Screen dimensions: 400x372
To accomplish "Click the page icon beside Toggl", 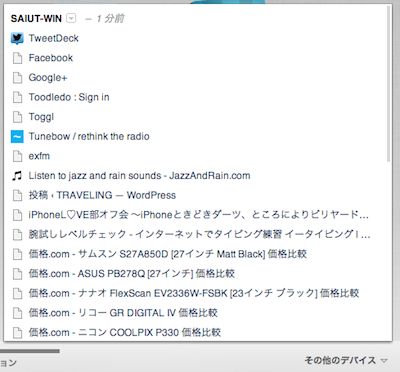I will click(x=17, y=117).
